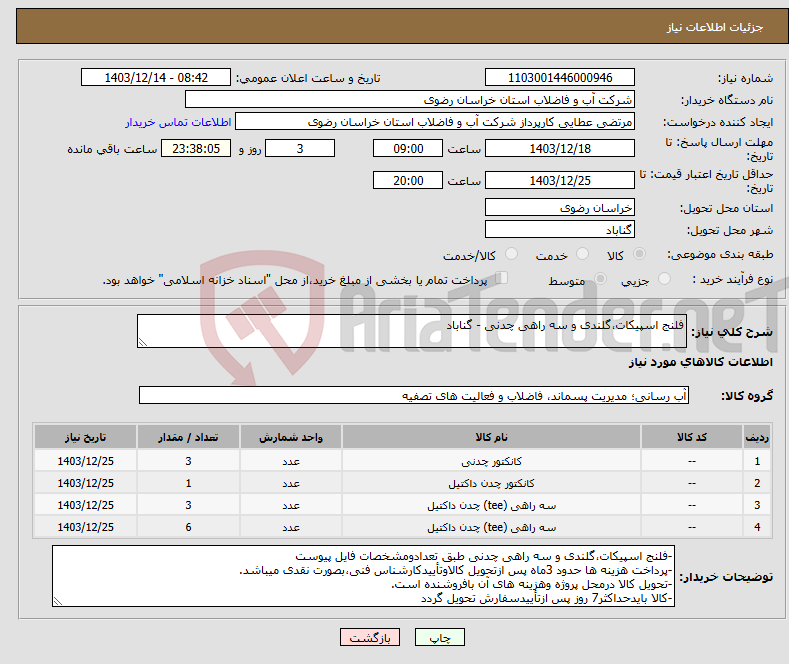Click the price validity date 1403/12/25 field

tap(560, 180)
